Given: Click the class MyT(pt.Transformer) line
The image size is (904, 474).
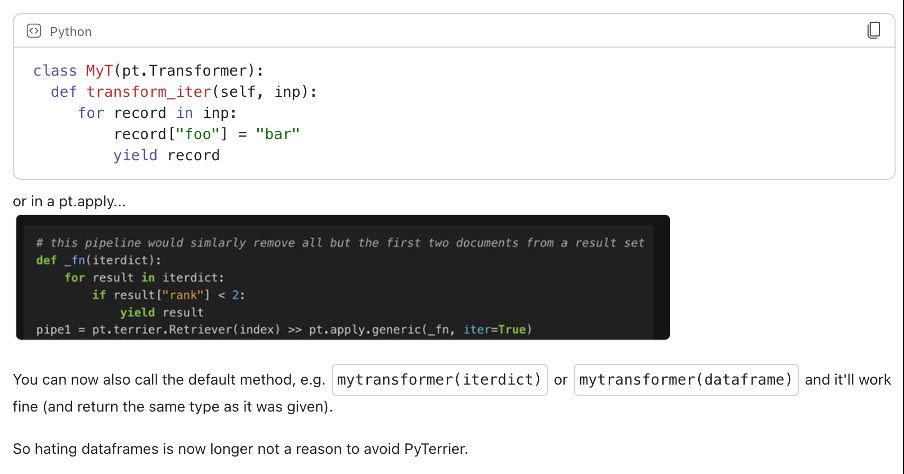Looking at the screenshot, I should coord(148,71).
